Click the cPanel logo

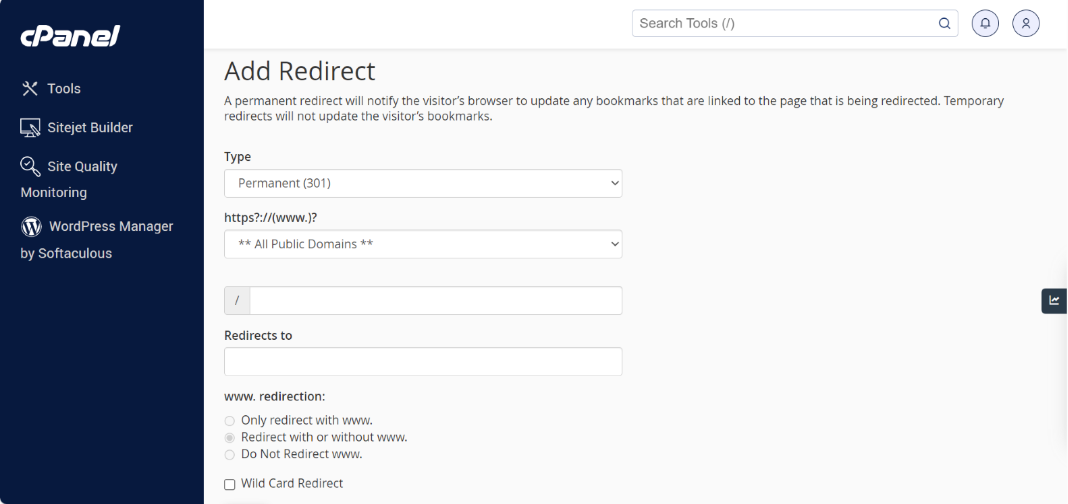tap(70, 37)
